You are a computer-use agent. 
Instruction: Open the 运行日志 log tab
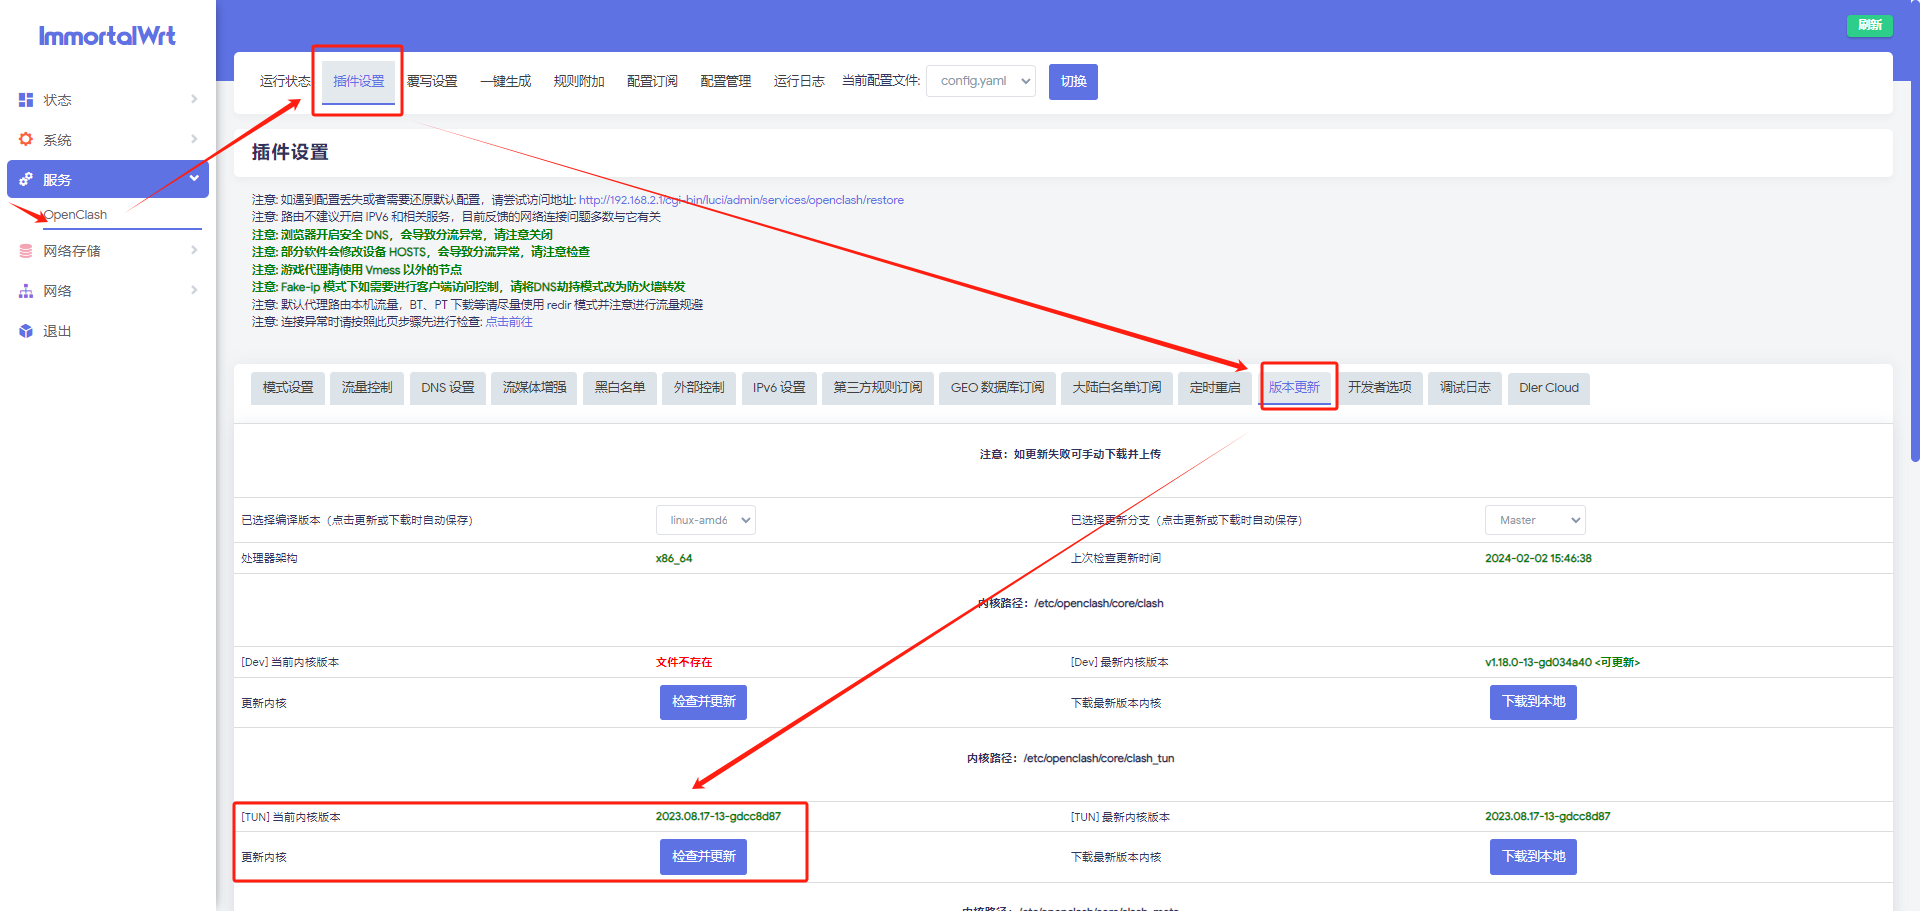click(797, 81)
